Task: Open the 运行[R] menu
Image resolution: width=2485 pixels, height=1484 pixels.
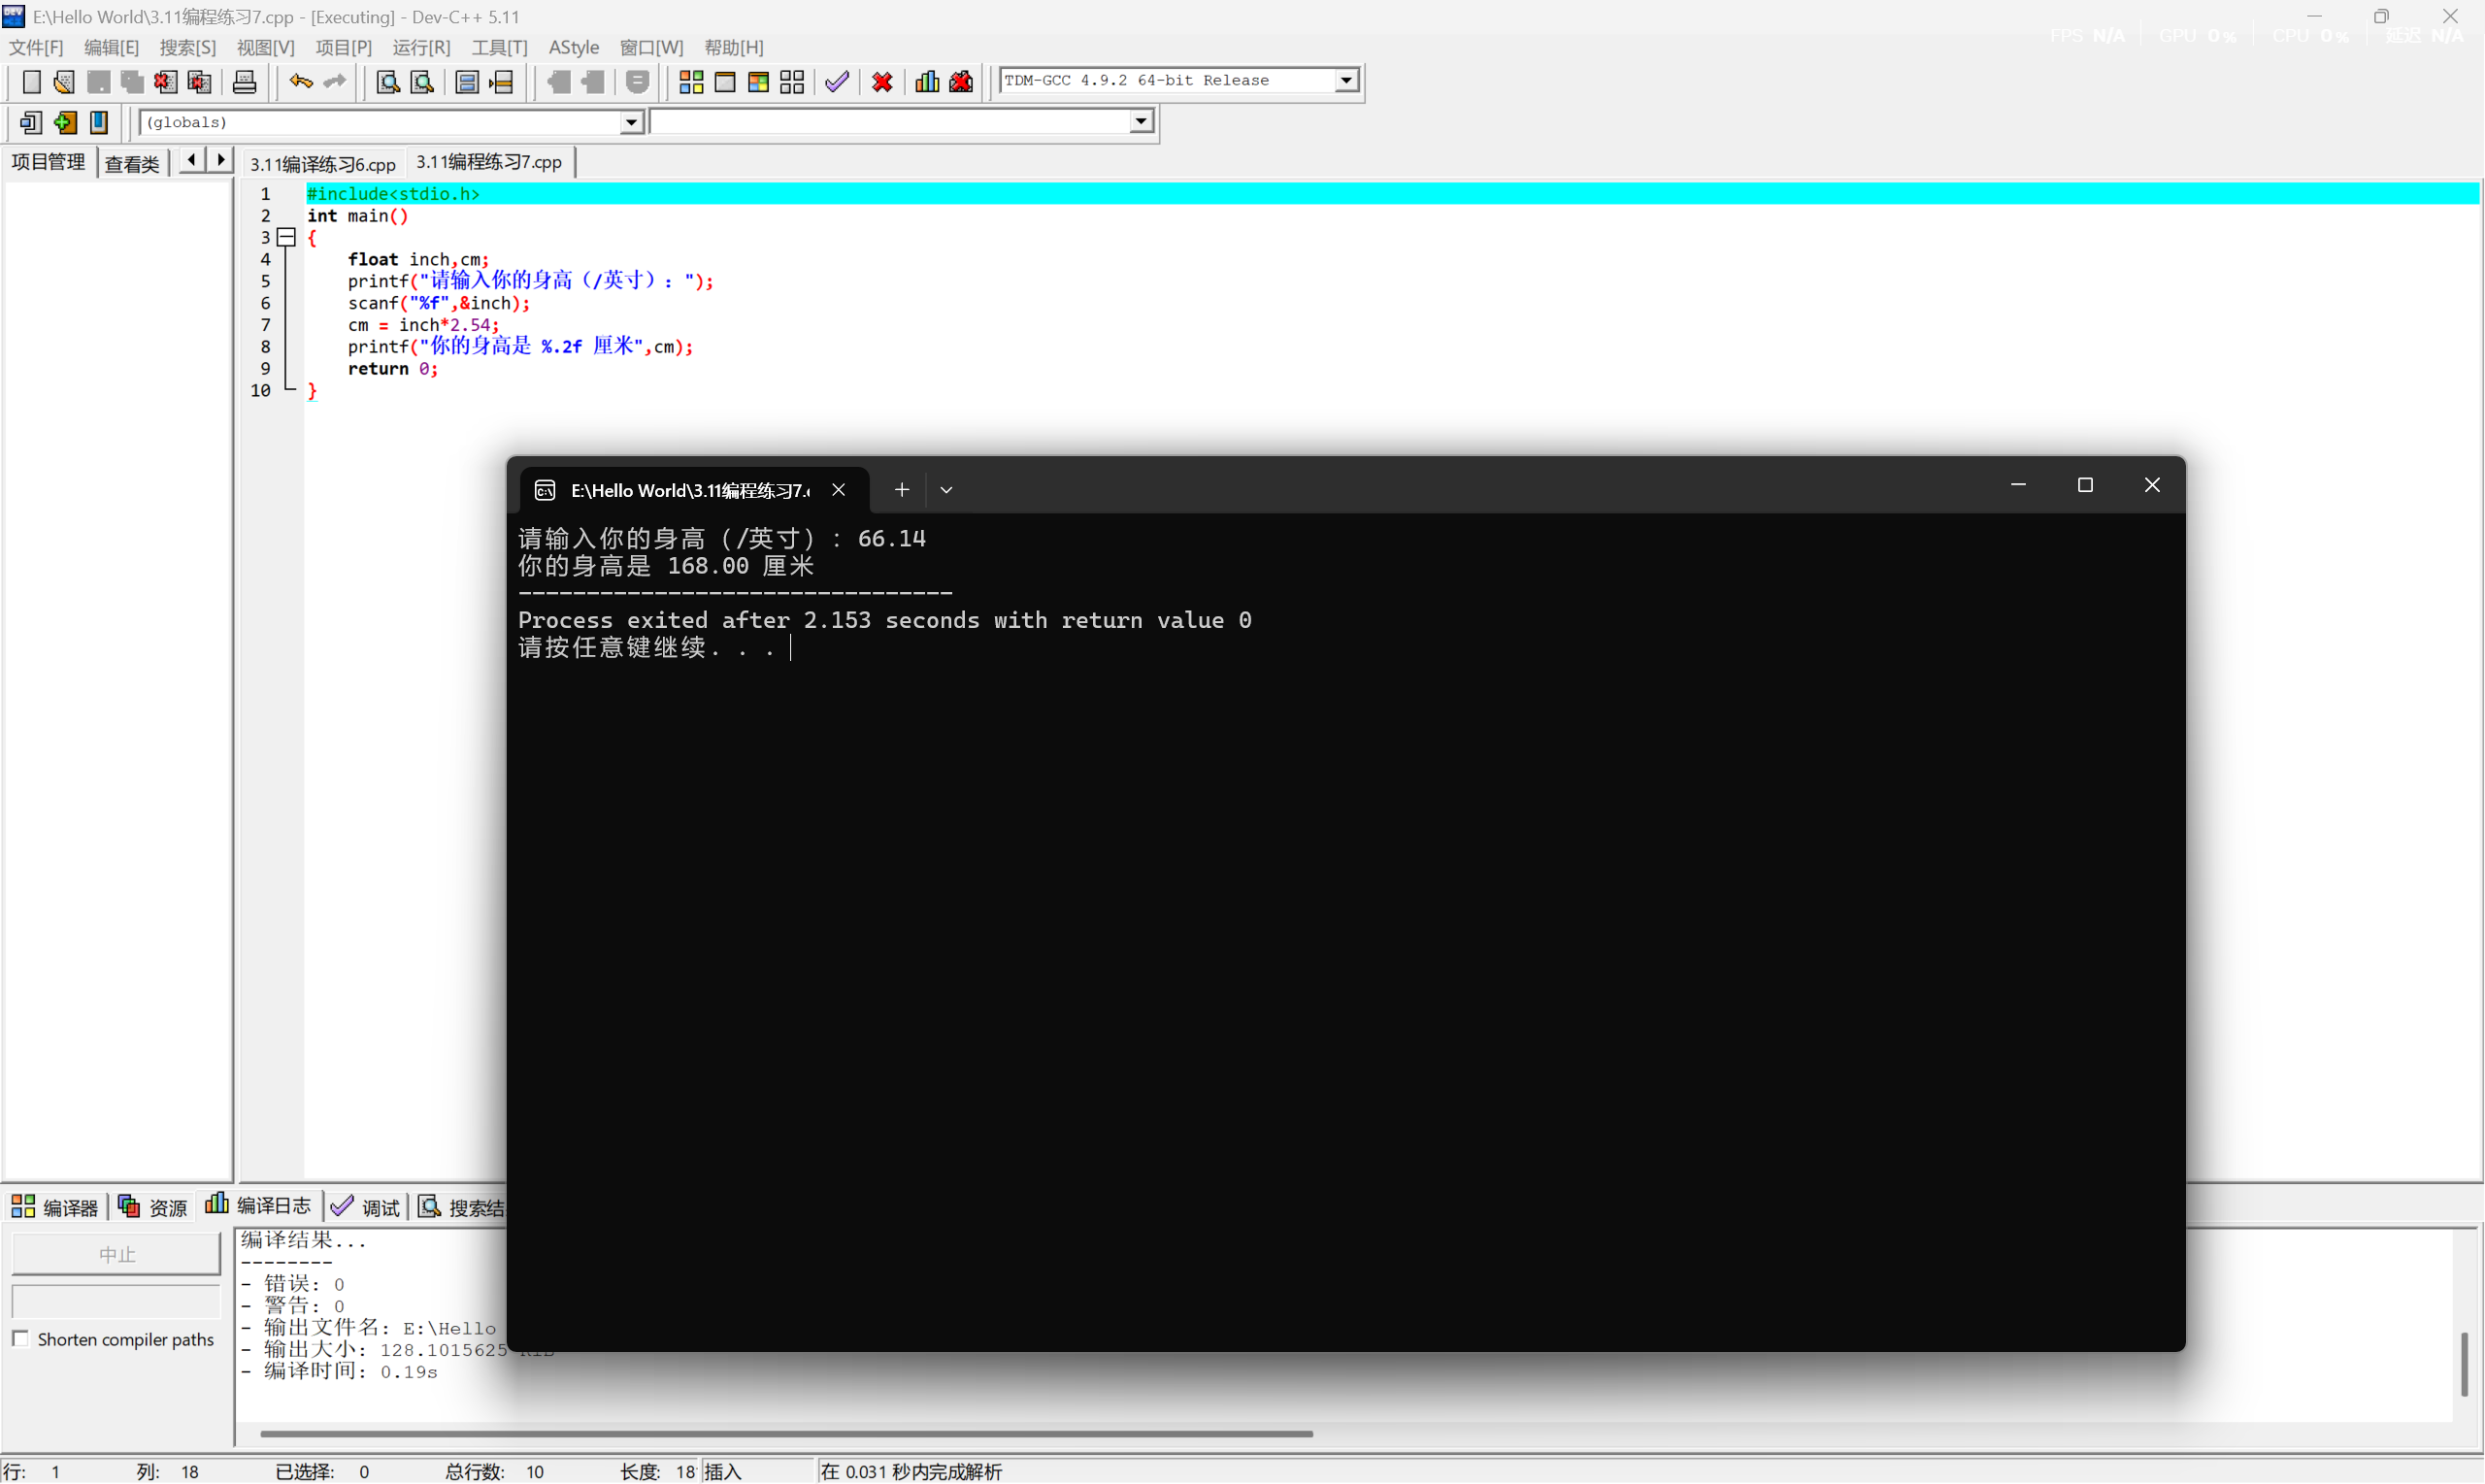Action: point(421,47)
